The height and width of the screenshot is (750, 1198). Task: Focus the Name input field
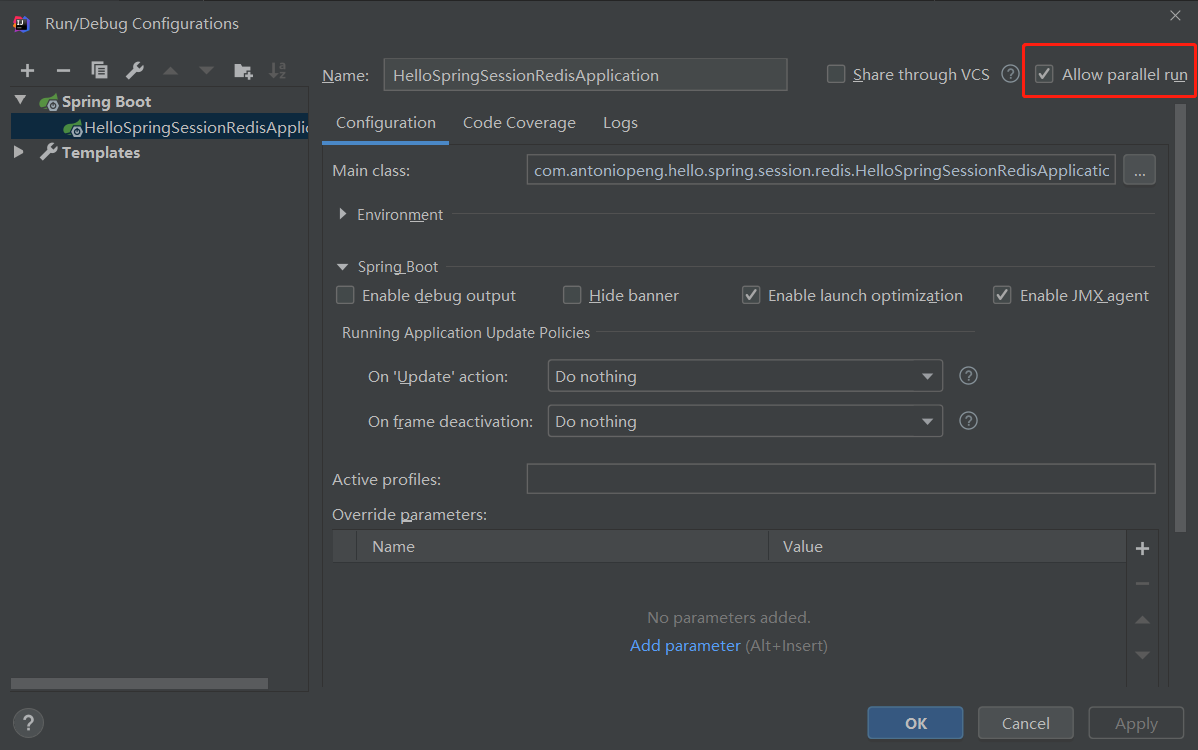[585, 75]
